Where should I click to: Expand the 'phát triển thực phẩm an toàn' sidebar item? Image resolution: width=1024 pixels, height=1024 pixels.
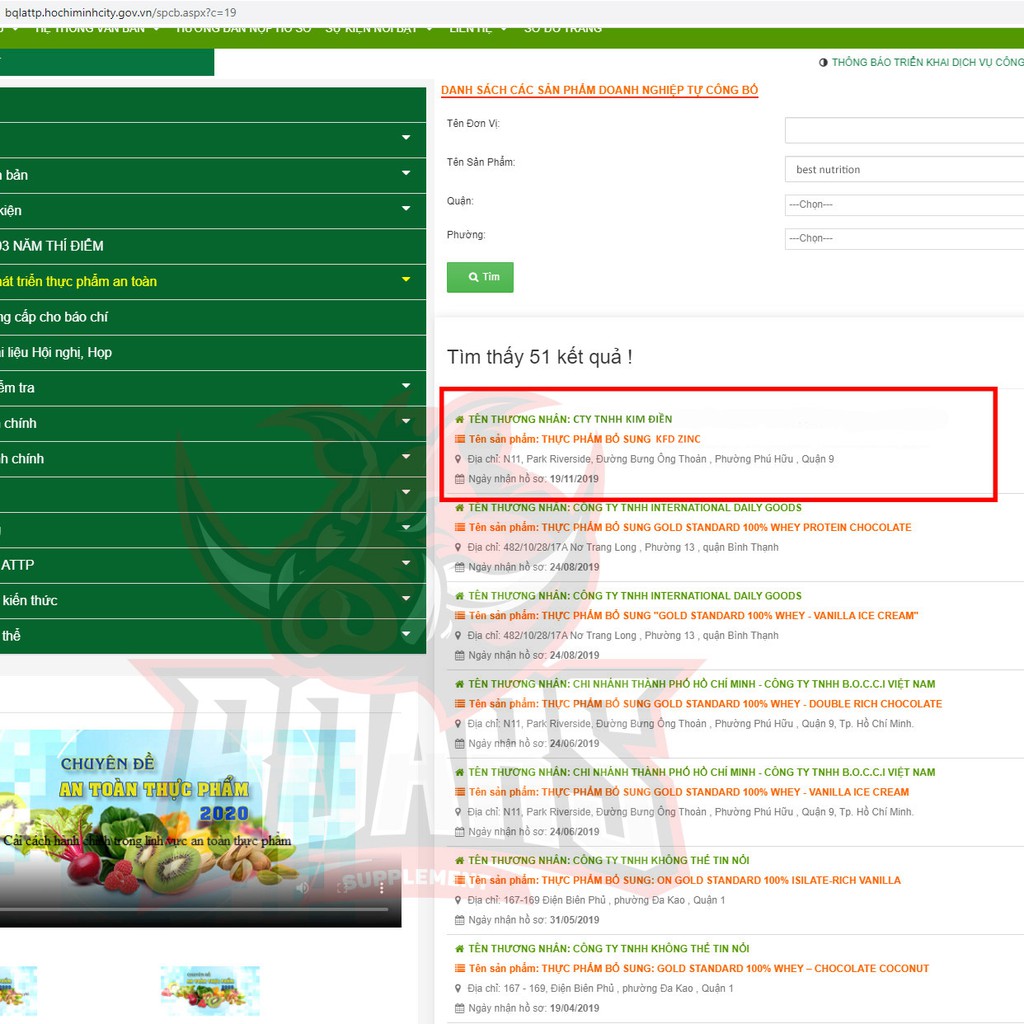(x=406, y=281)
